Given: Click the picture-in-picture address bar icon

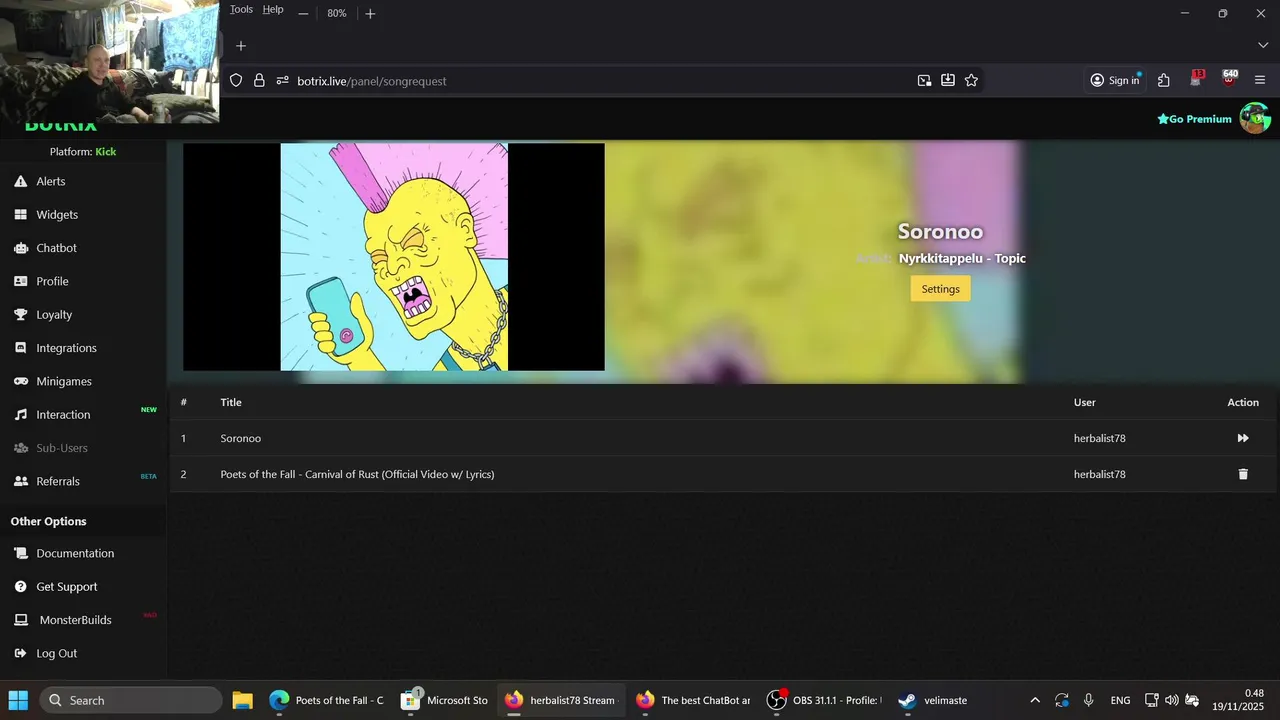Looking at the screenshot, I should [924, 80].
